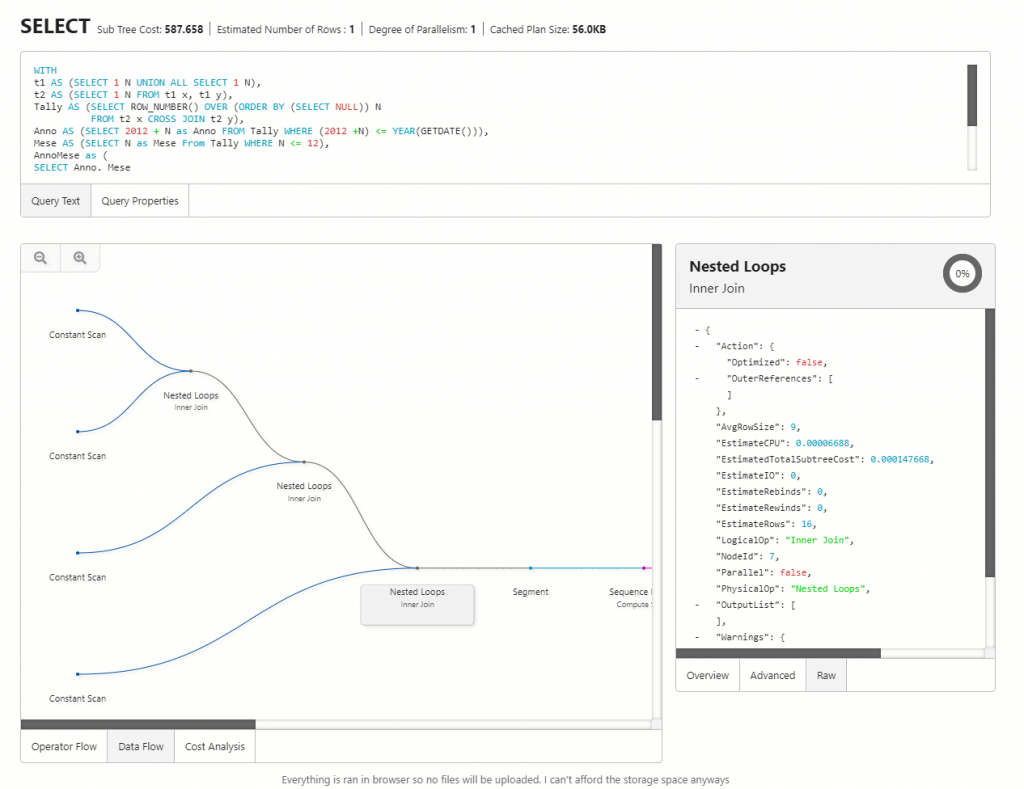
Task: Open the Advanced details tab
Action: (x=772, y=676)
